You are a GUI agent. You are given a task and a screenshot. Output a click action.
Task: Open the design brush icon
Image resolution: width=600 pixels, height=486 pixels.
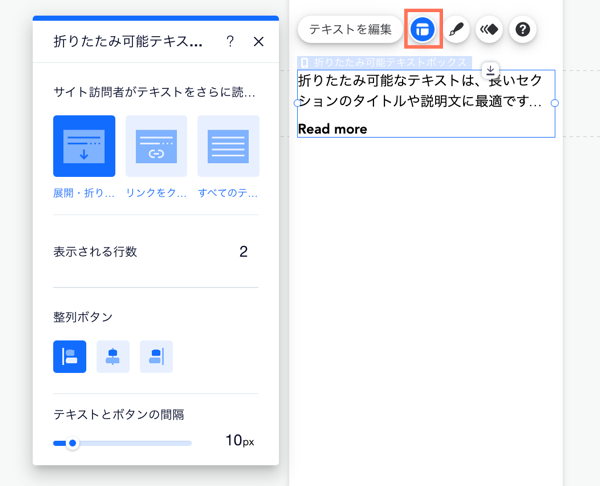[456, 29]
